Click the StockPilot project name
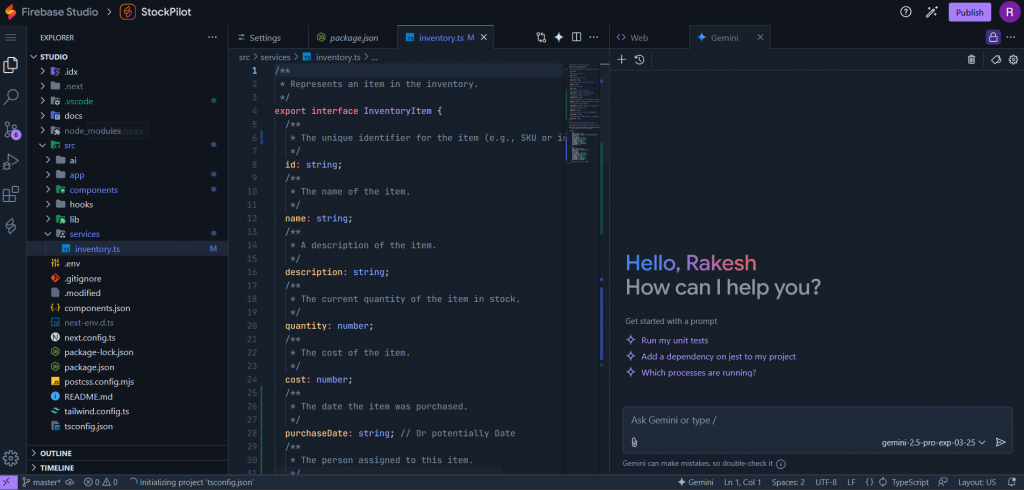The image size is (1024, 490). [x=166, y=12]
